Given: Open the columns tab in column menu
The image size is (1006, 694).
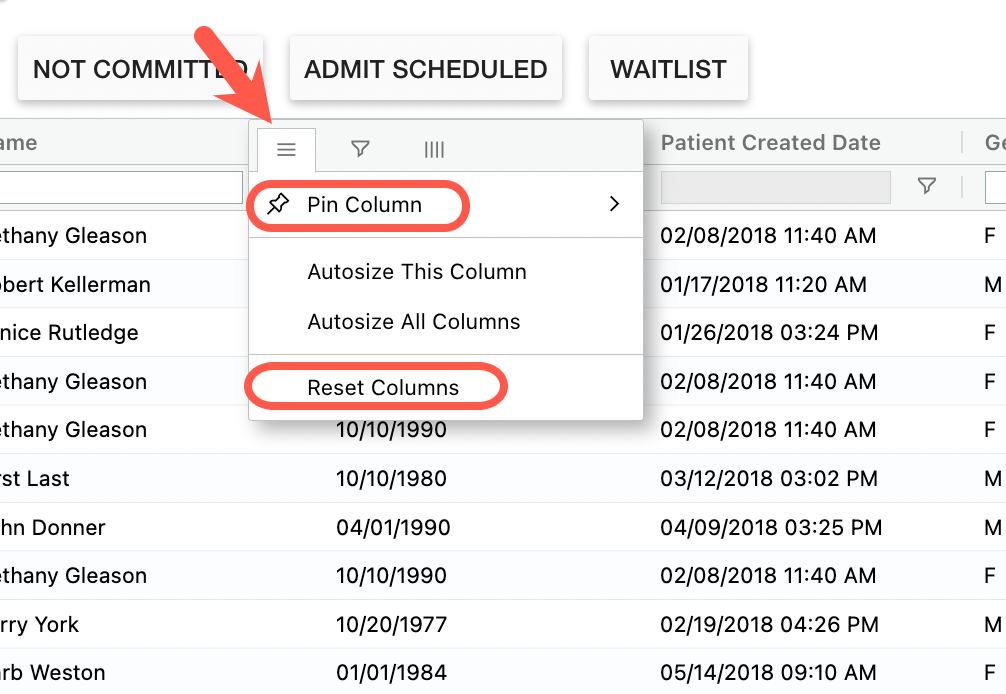Looking at the screenshot, I should tap(434, 150).
